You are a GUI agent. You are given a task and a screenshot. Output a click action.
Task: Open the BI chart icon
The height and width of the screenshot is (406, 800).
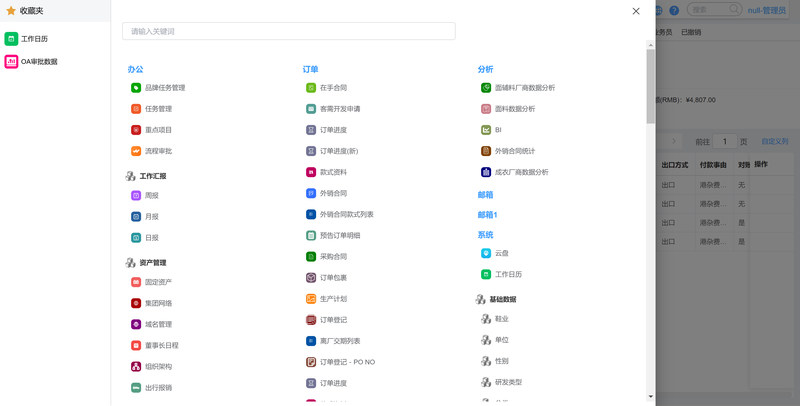click(x=486, y=130)
